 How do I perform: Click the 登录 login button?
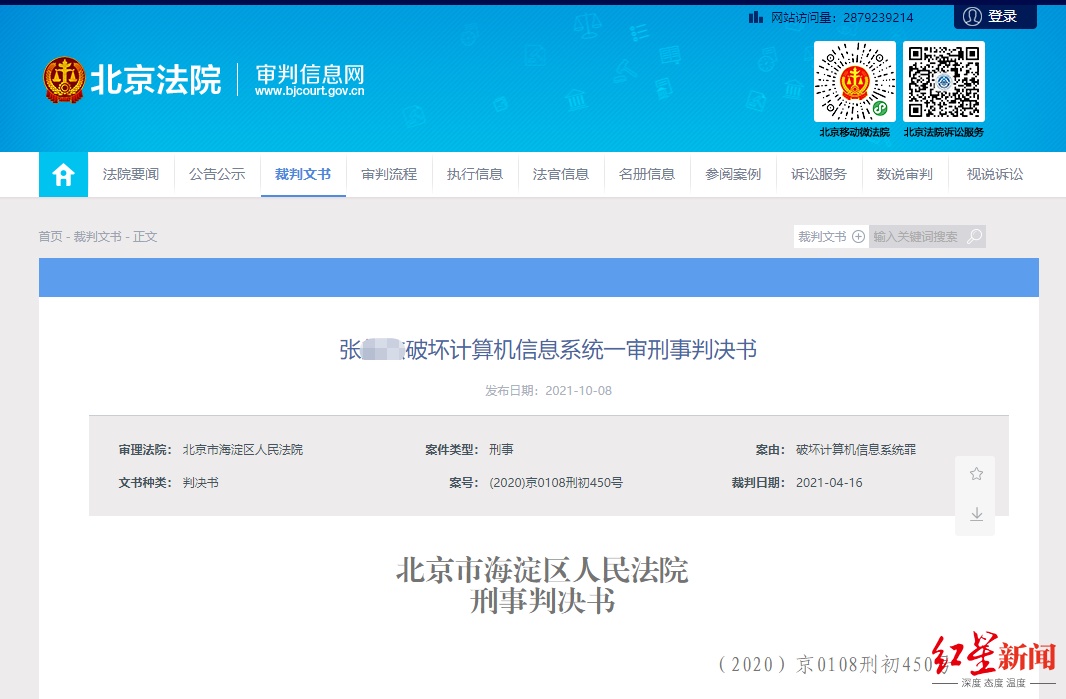point(1002,16)
